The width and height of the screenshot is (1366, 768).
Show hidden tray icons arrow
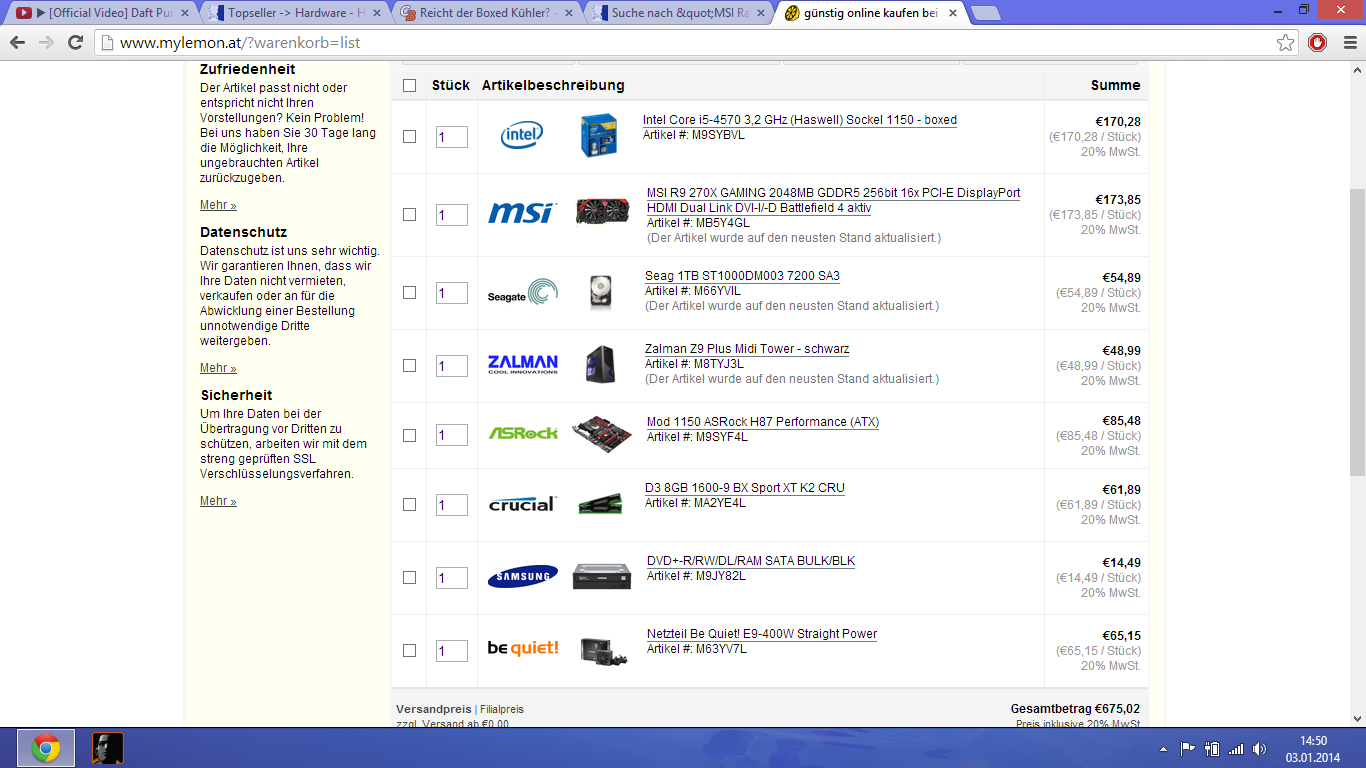click(1163, 749)
